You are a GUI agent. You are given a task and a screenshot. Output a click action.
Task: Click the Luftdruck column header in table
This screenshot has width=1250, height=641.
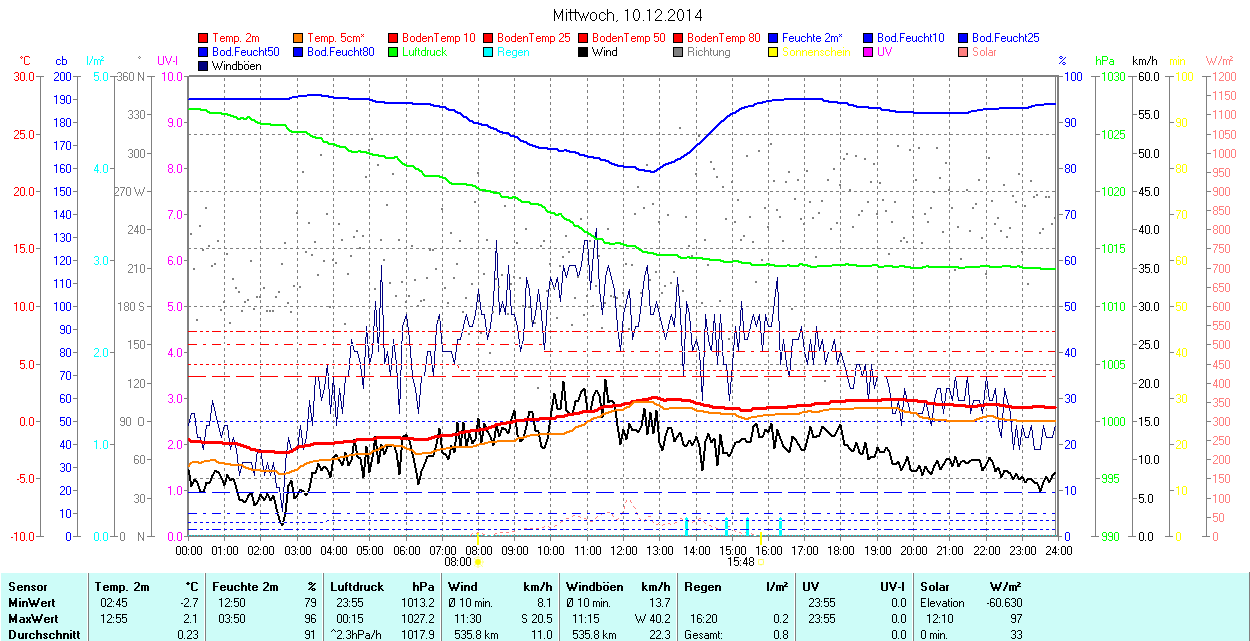tap(357, 587)
